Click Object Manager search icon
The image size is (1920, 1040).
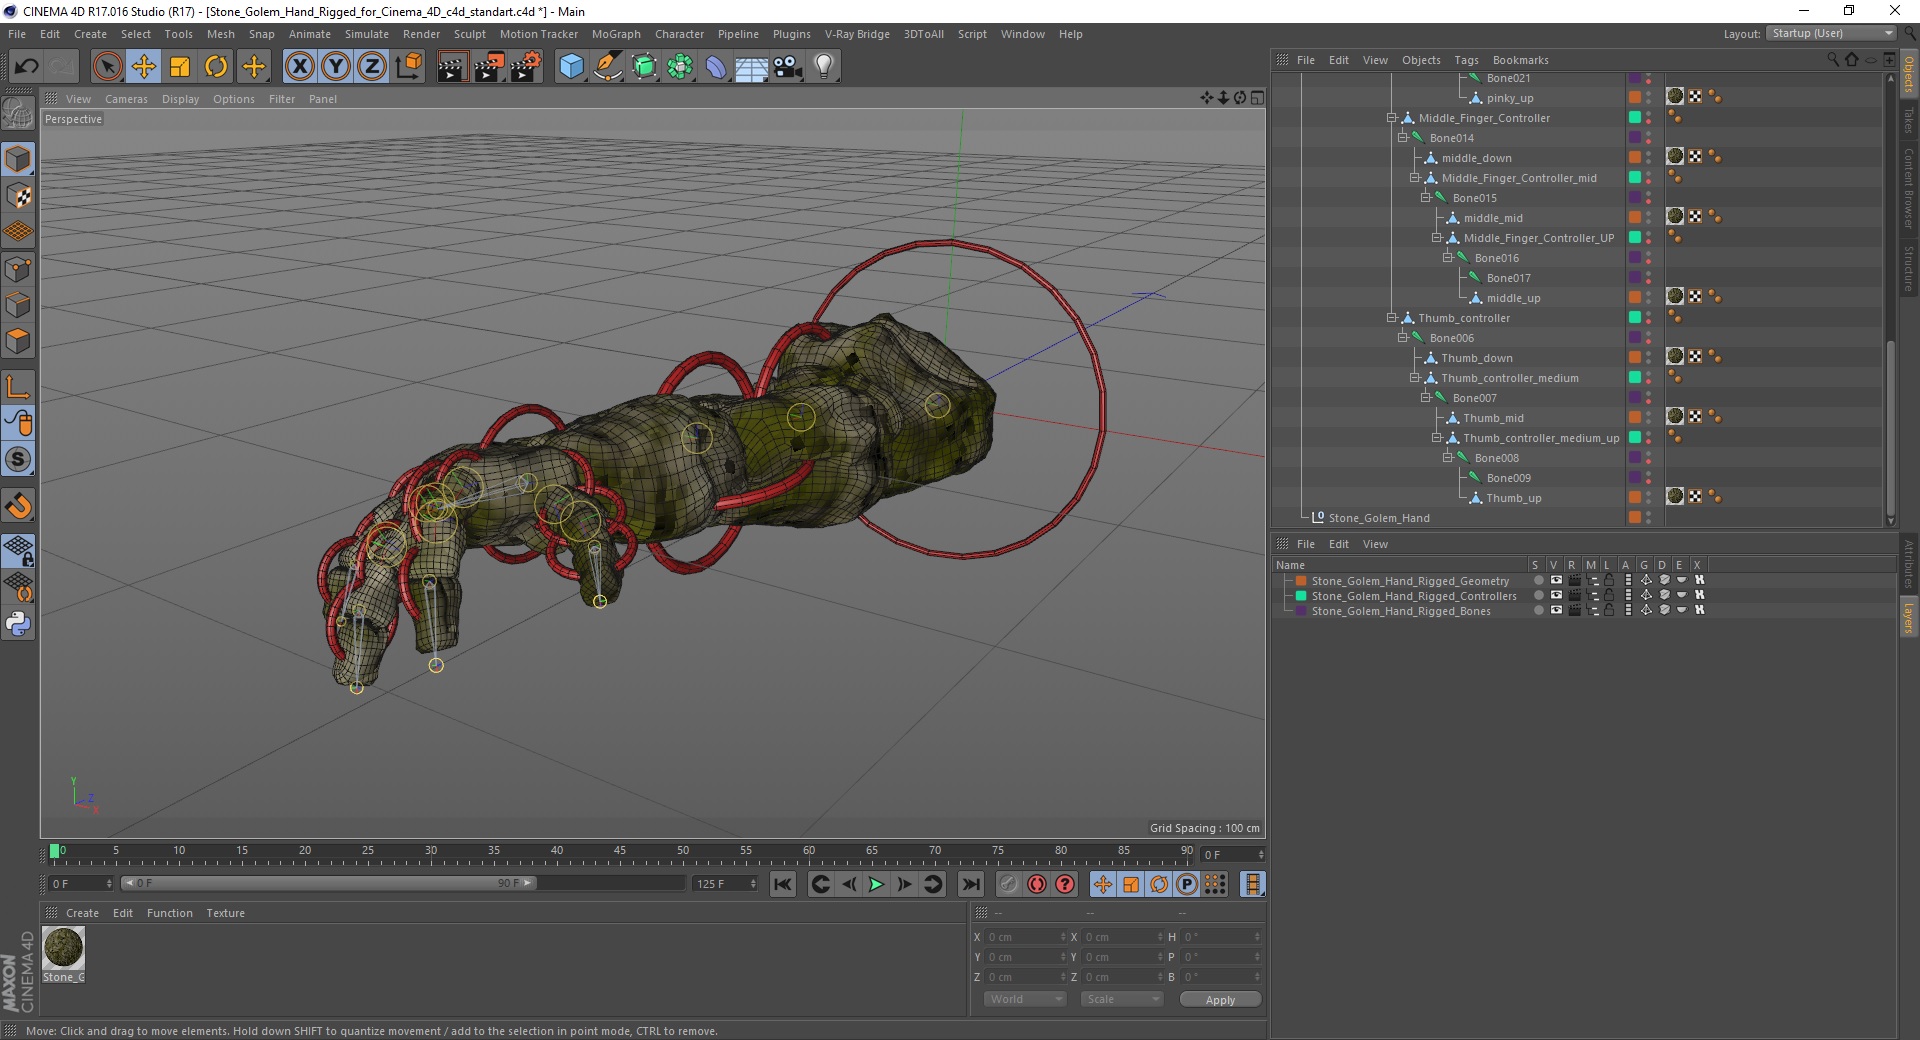click(1832, 60)
